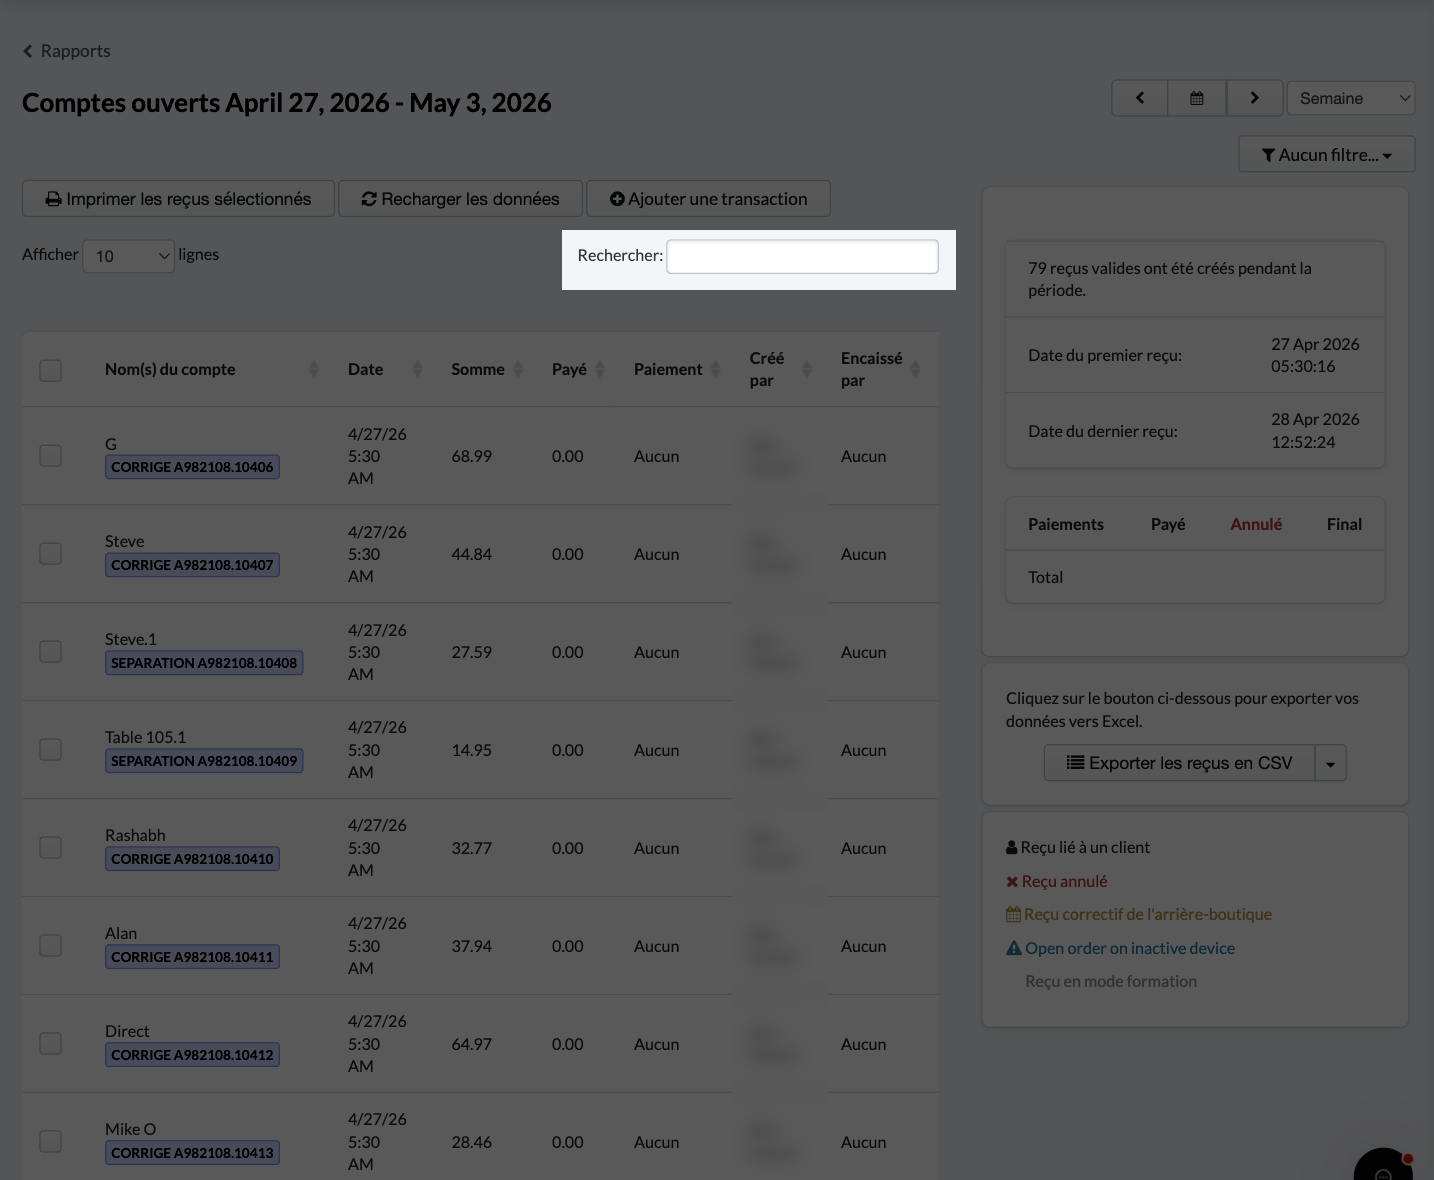Toggle the select-all checkbox in table header

pyautogui.click(x=50, y=370)
